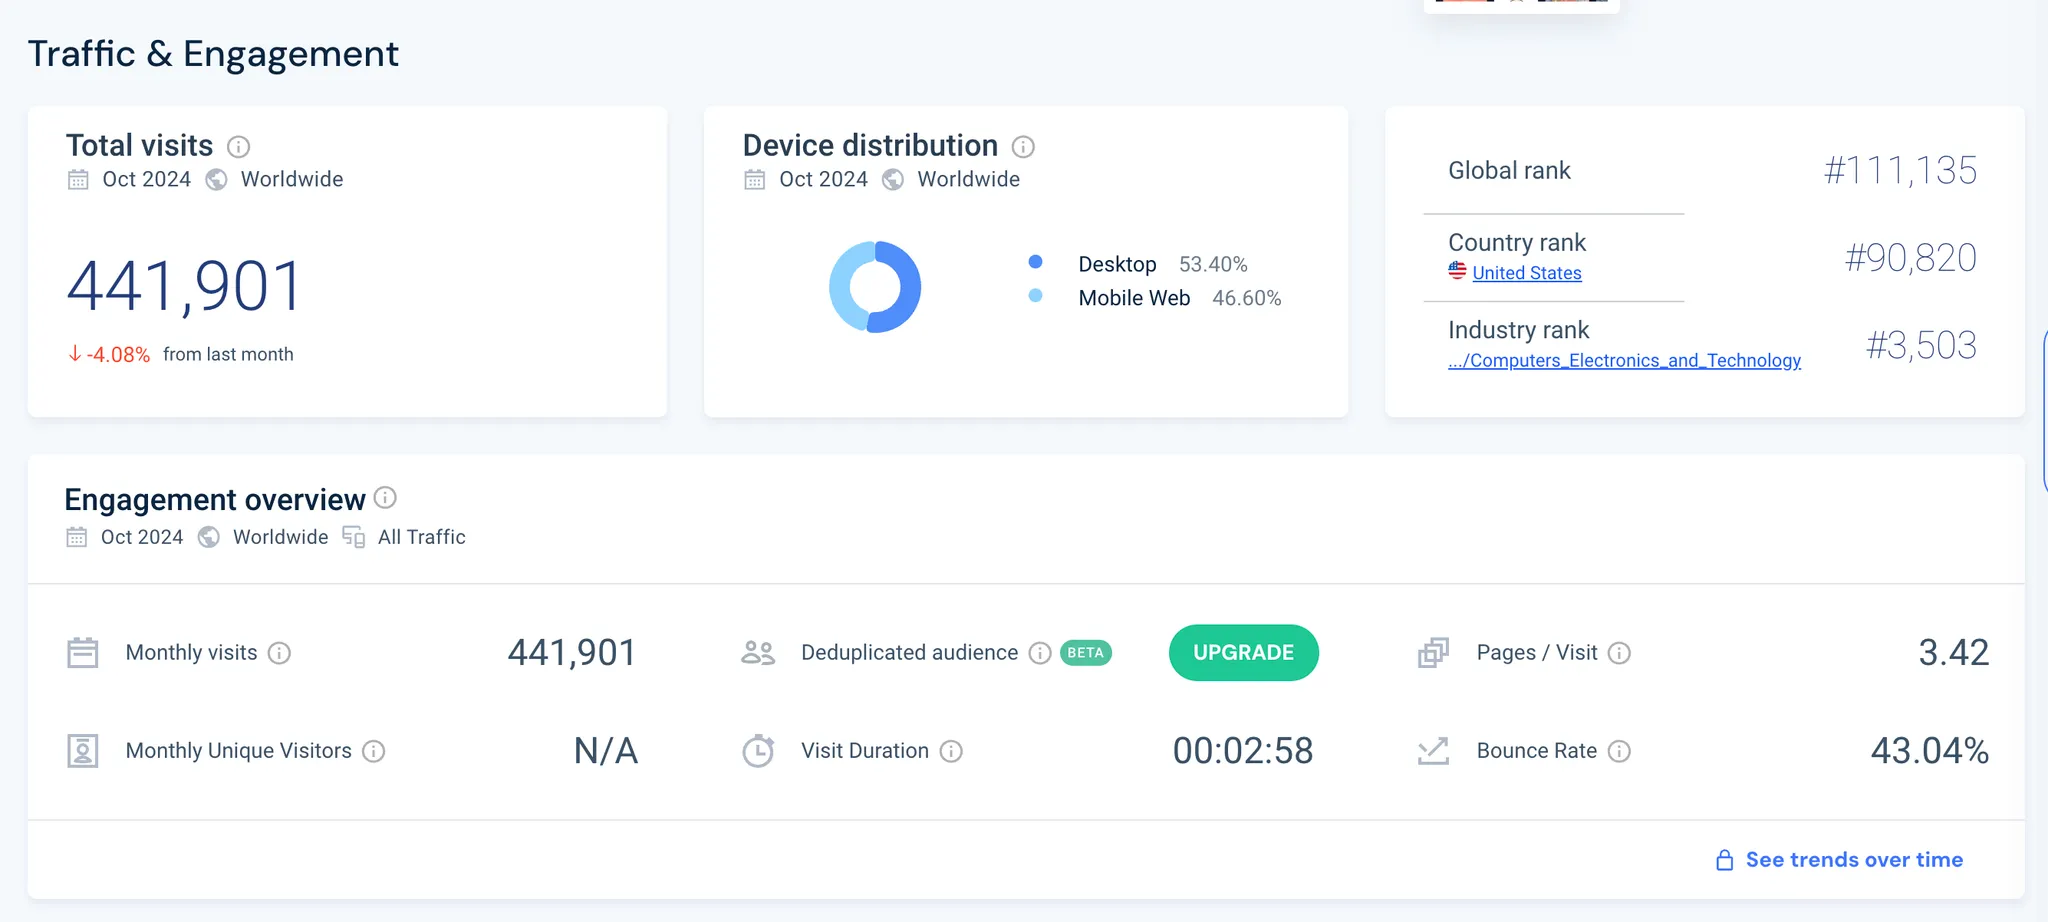Click the Mobile Web legend color dot
2048x922 pixels.
click(1035, 296)
